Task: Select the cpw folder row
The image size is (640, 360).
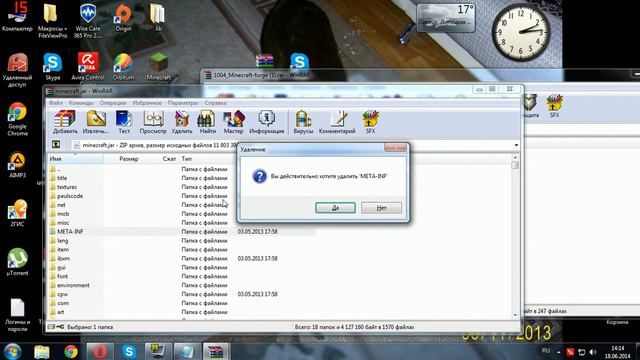Action: point(181,294)
